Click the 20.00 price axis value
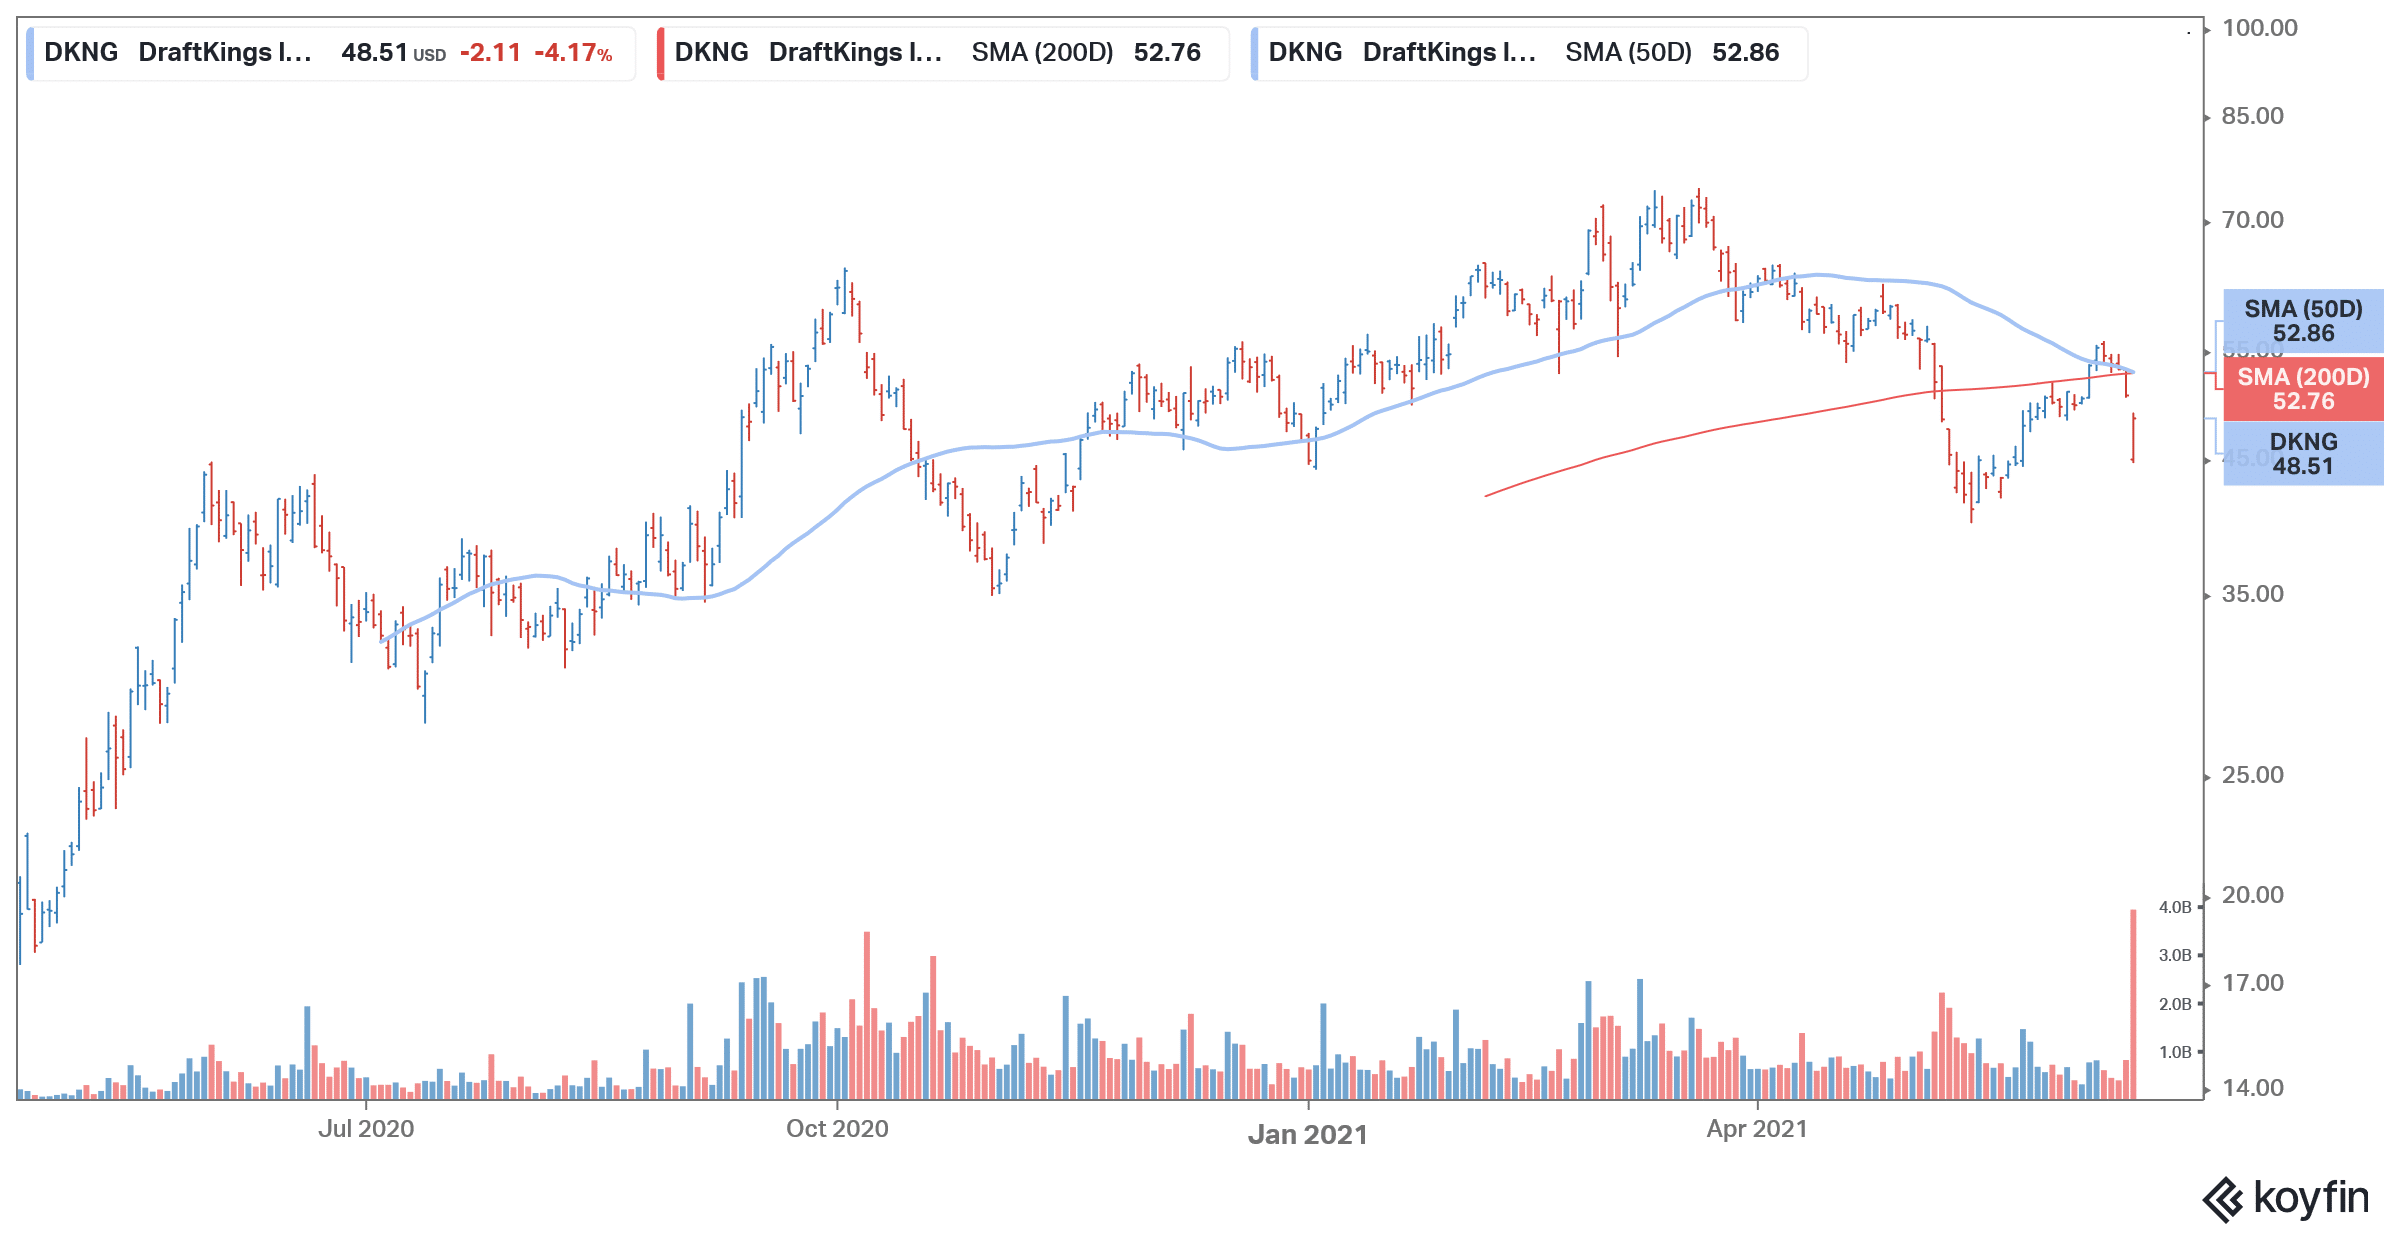The width and height of the screenshot is (2400, 1240). [2252, 895]
